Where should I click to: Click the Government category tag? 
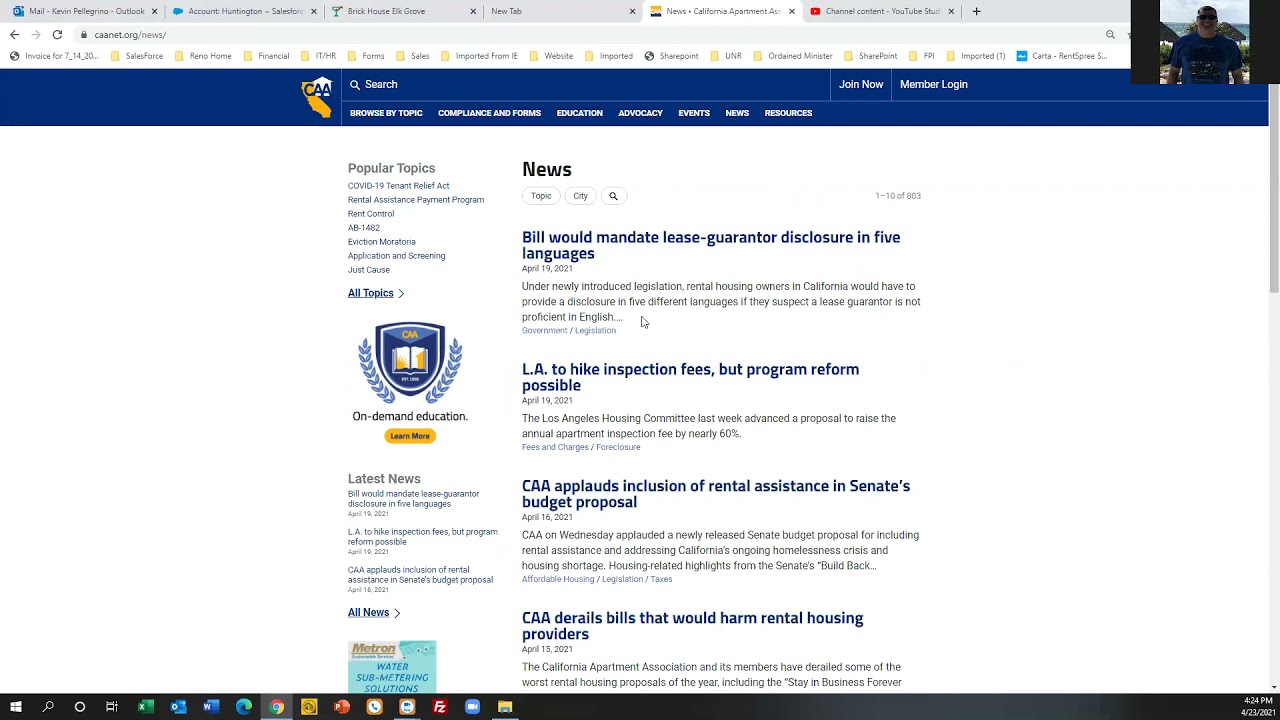click(544, 330)
